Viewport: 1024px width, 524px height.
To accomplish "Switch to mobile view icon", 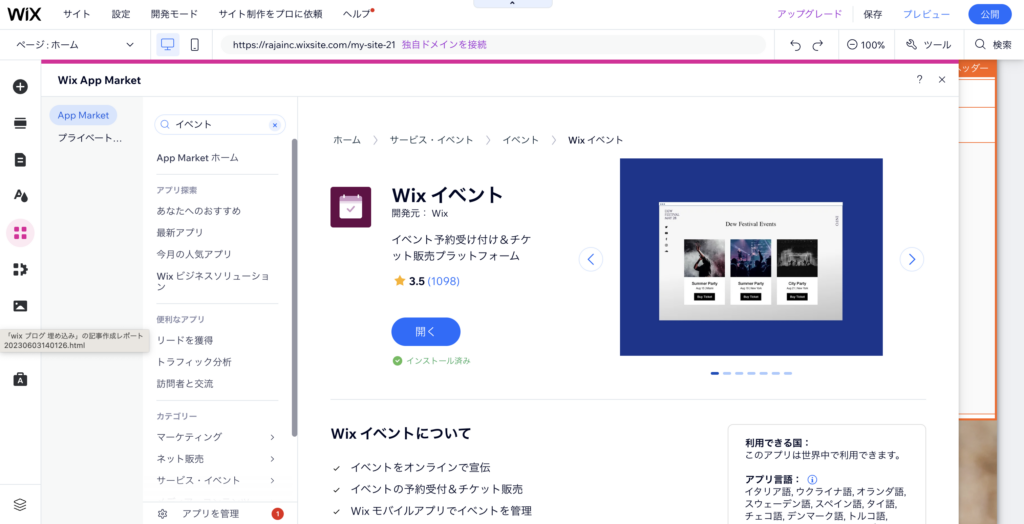I will pos(195,44).
